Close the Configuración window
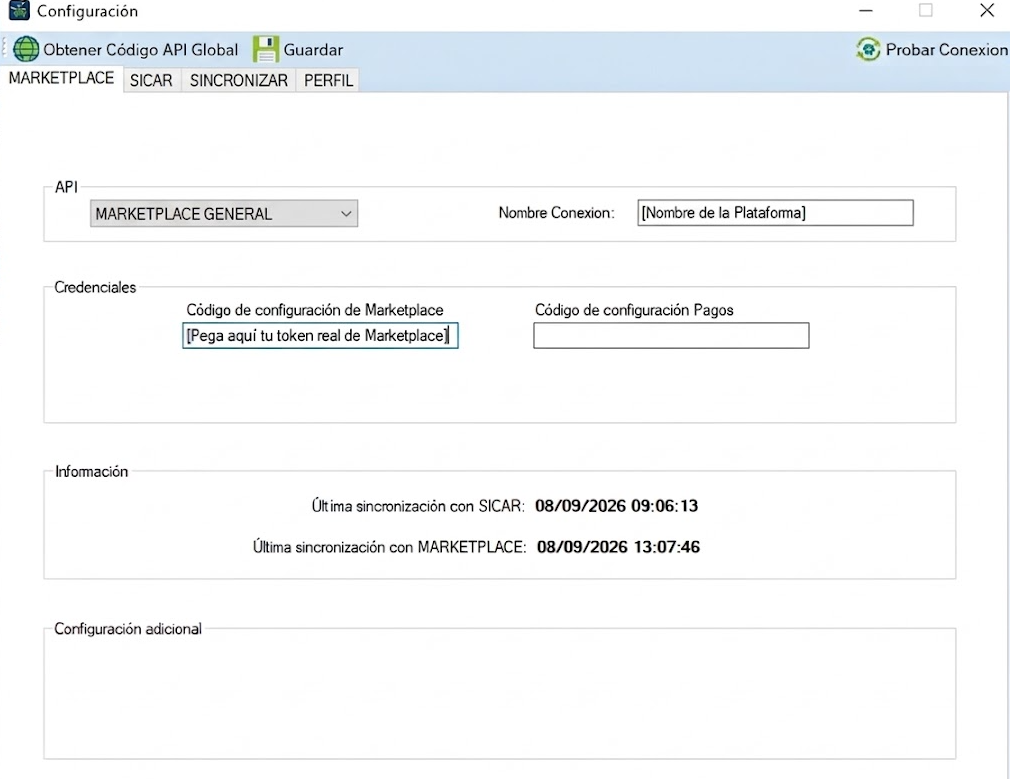This screenshot has height=779, width=1010. (987, 10)
